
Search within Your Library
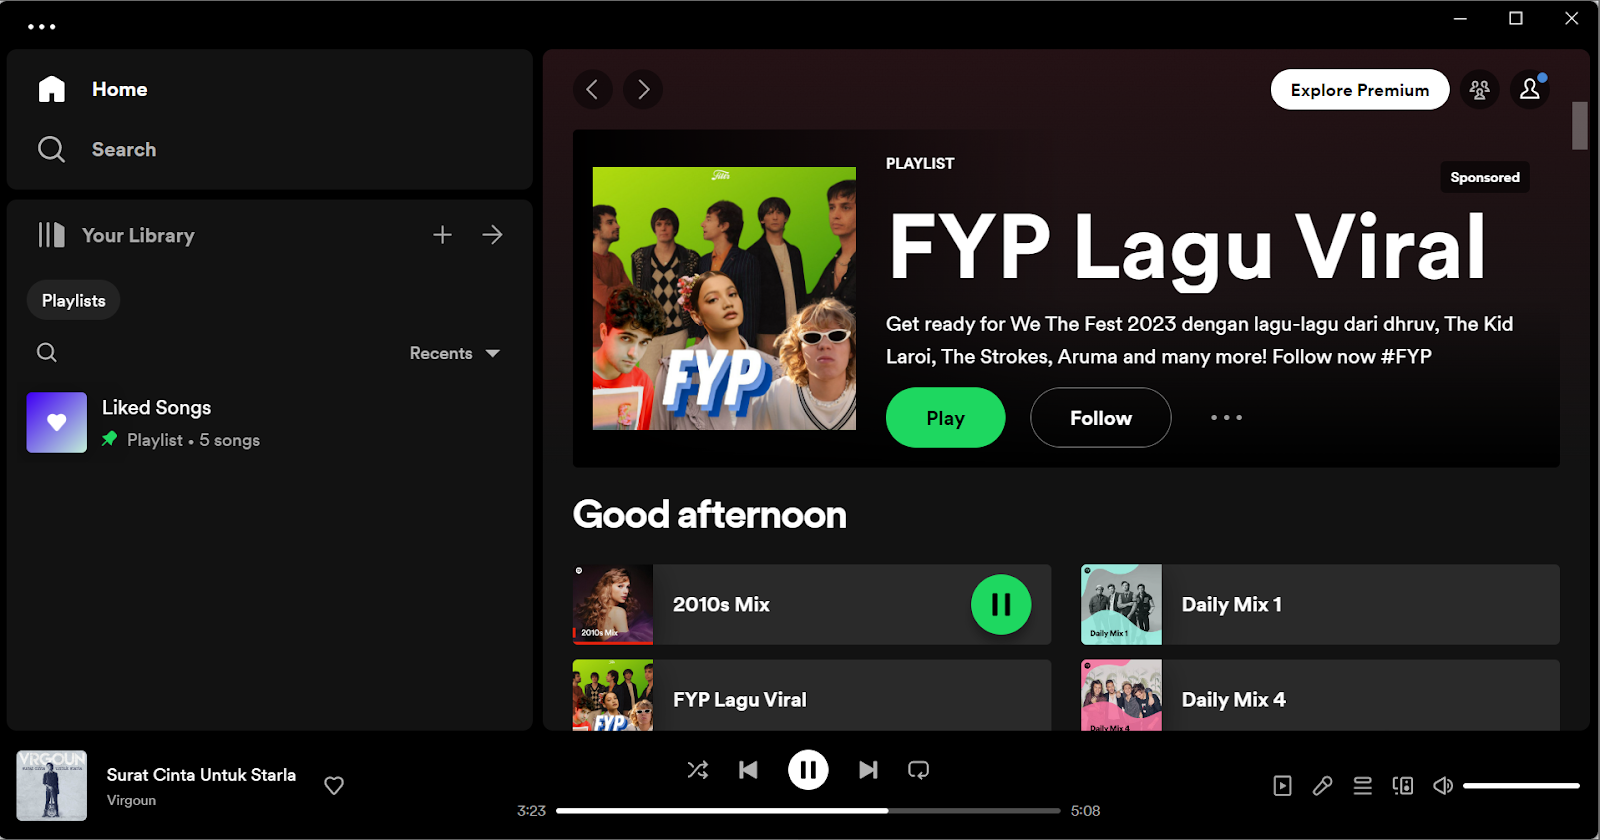[47, 352]
